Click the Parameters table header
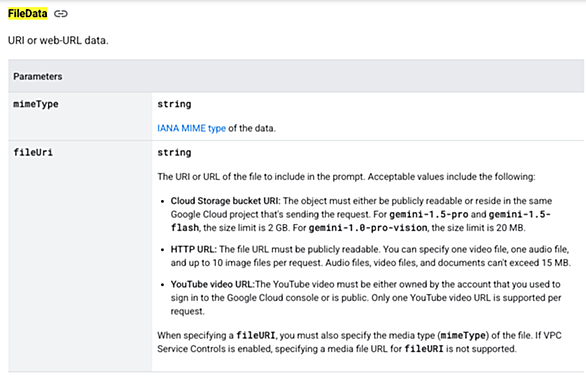586x379 pixels. coord(296,76)
